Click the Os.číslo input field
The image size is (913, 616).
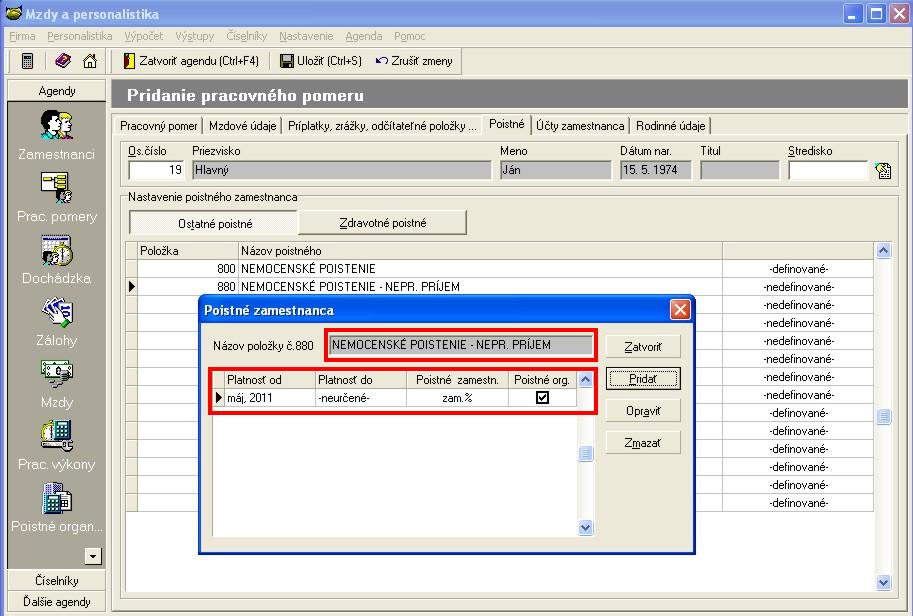(156, 170)
